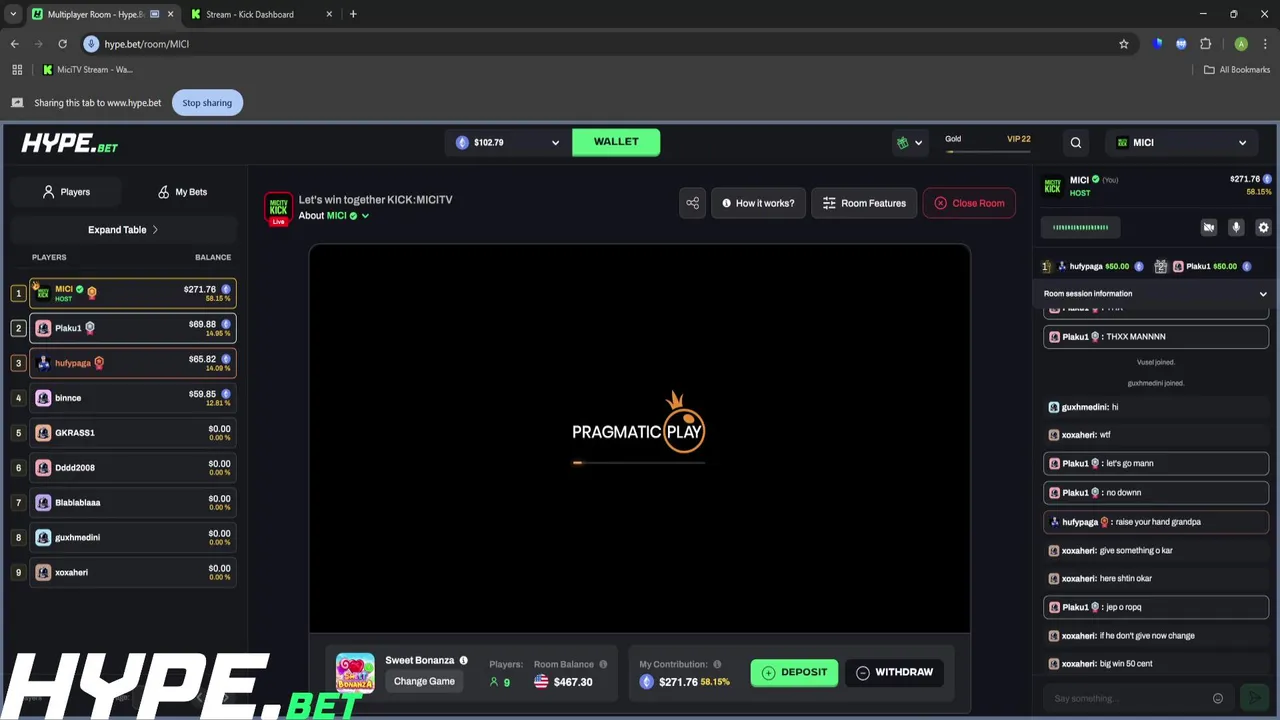The height and width of the screenshot is (720, 1280).
Task: Open the browser extensions puzzle icon
Action: 1205,44
